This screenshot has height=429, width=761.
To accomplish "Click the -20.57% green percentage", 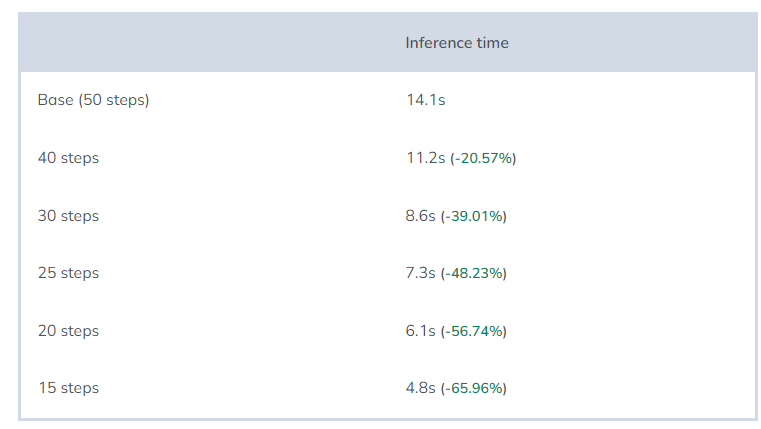I will click(x=484, y=158).
